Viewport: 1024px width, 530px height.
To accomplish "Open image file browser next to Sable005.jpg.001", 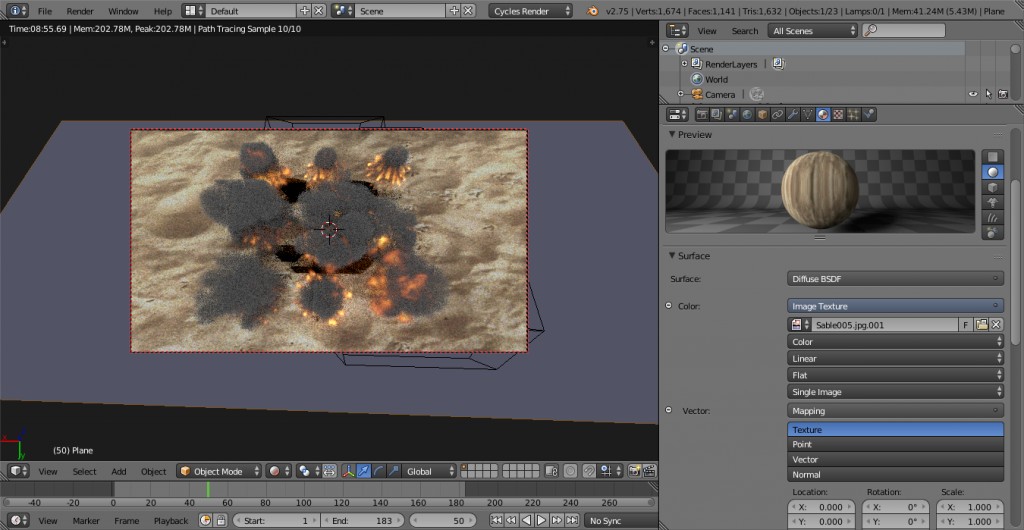I will coord(982,324).
